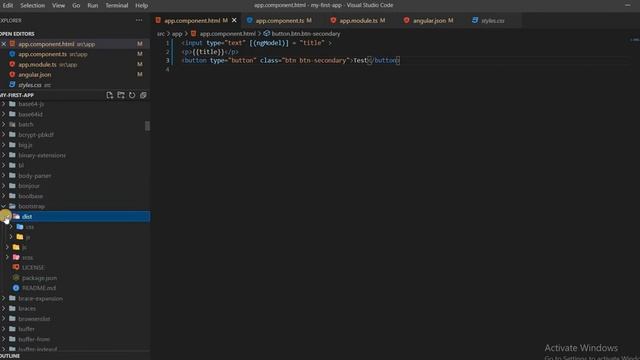The image size is (640, 360).
Task: Place cursor on editor line 3 button tag
Action: click(291, 60)
